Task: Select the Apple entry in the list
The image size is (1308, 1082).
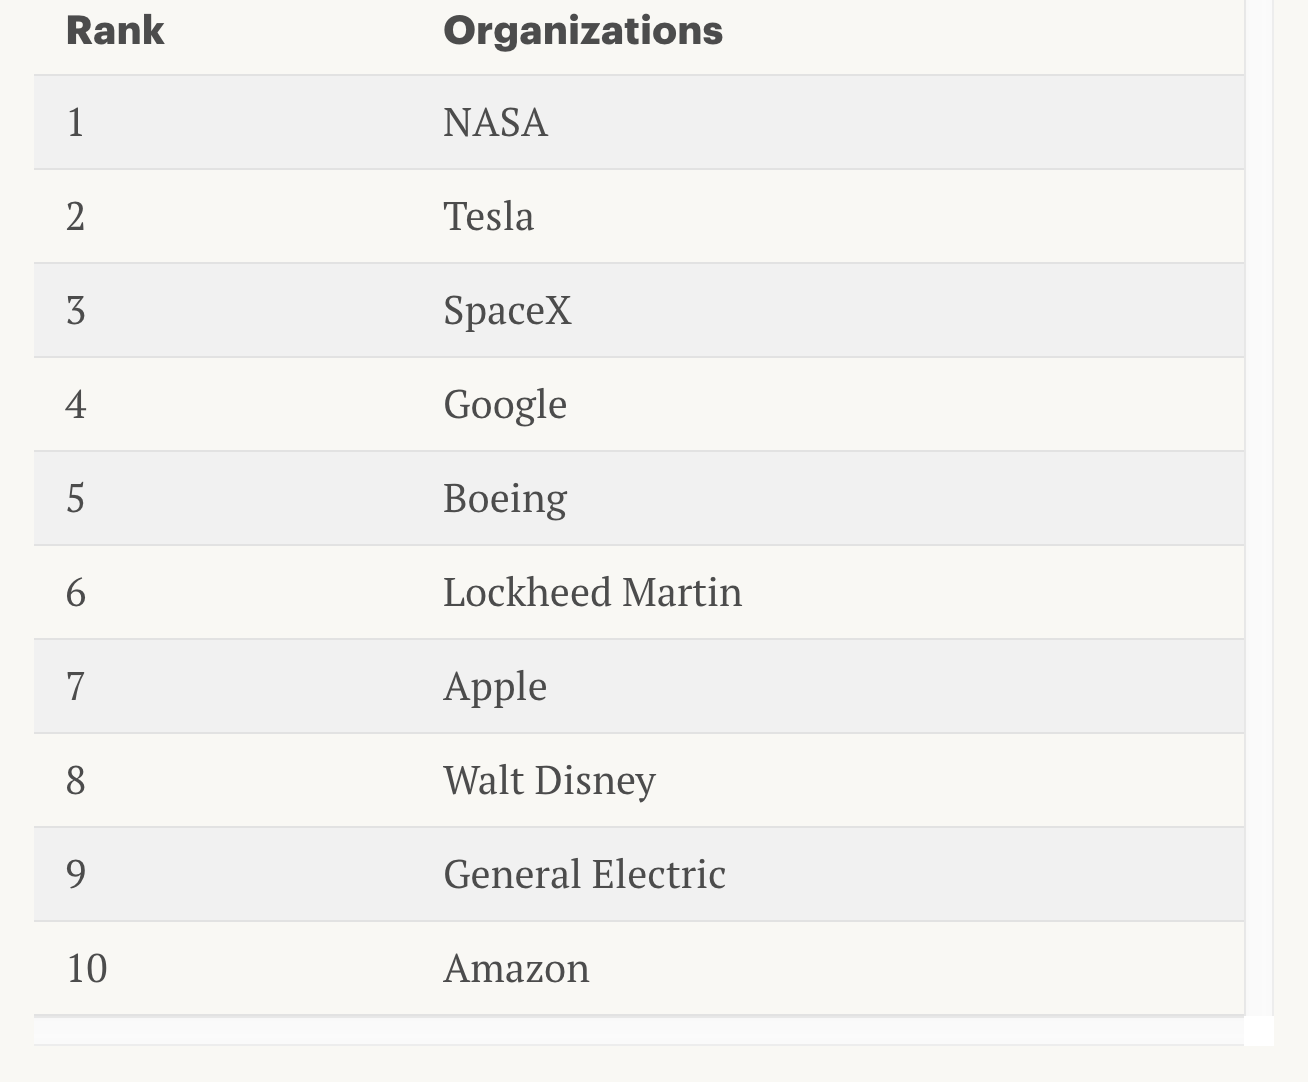Action: pos(495,687)
